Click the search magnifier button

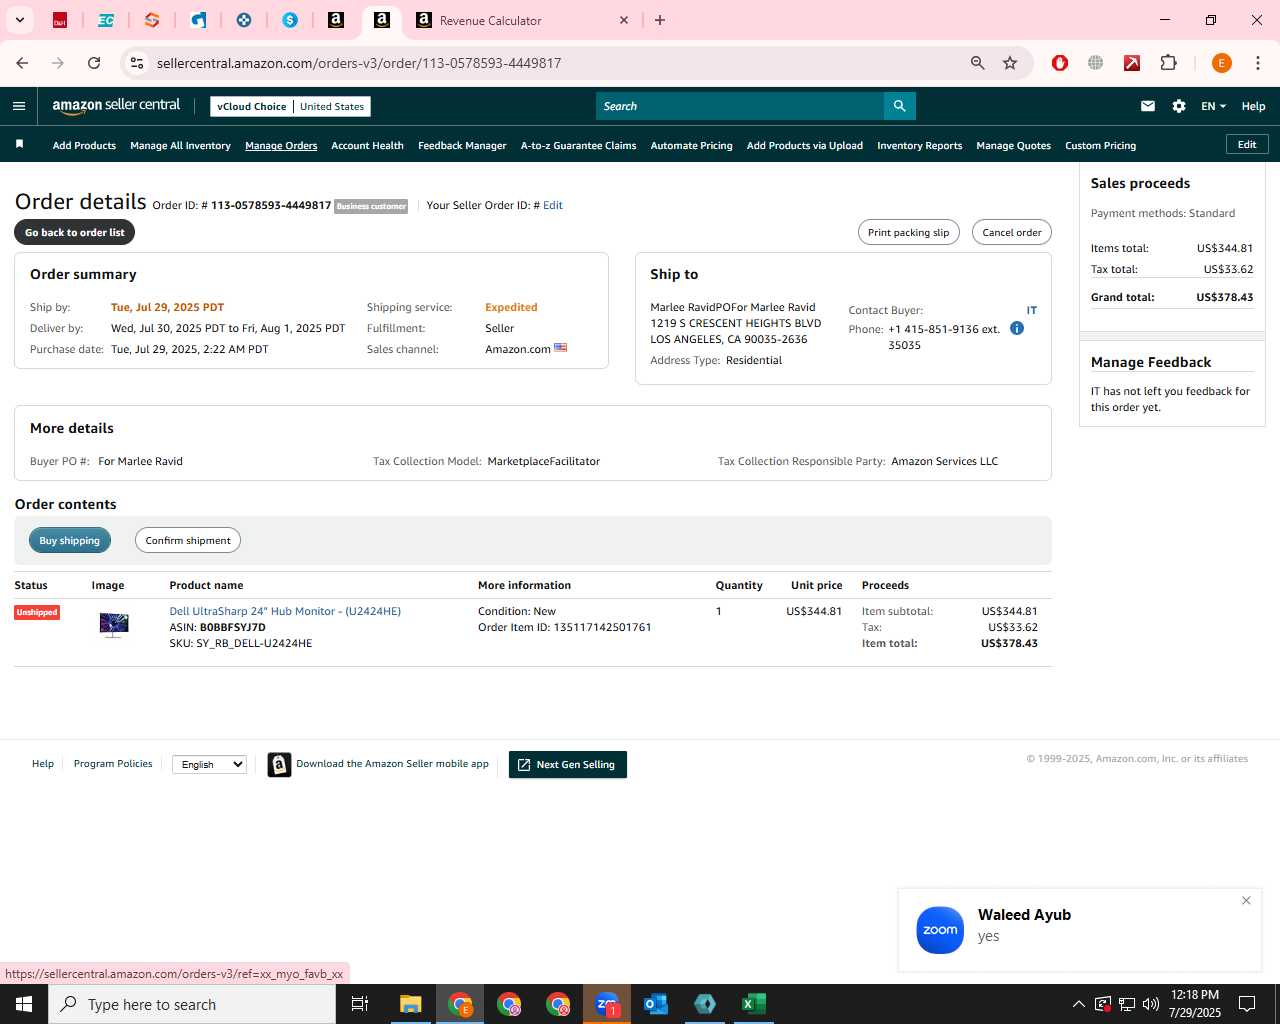click(899, 106)
